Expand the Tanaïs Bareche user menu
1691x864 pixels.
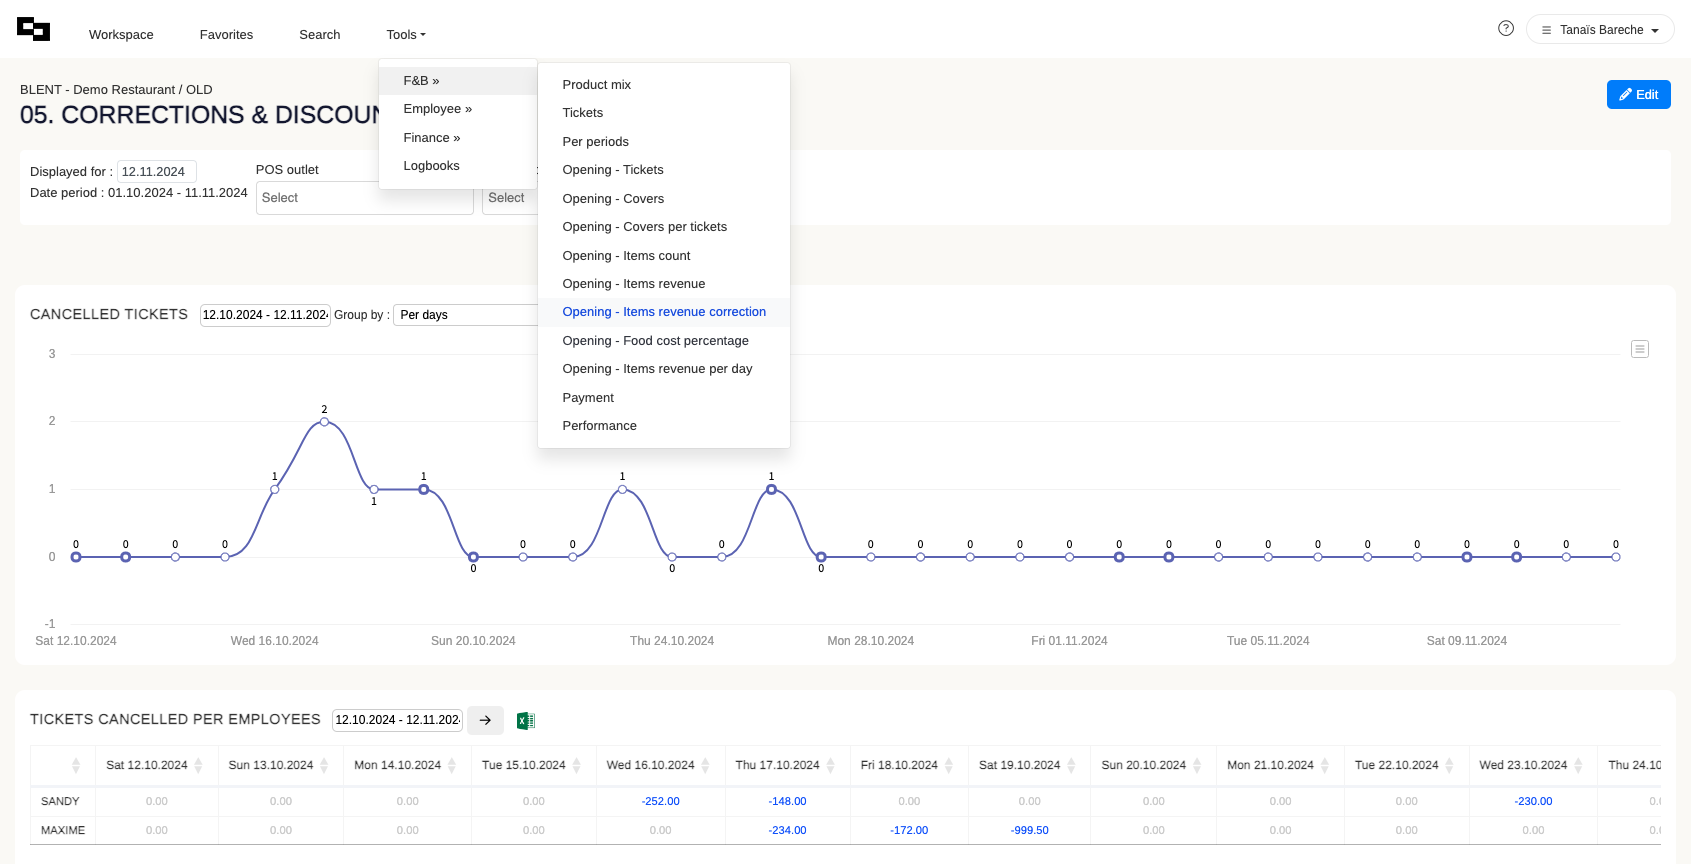(1600, 30)
